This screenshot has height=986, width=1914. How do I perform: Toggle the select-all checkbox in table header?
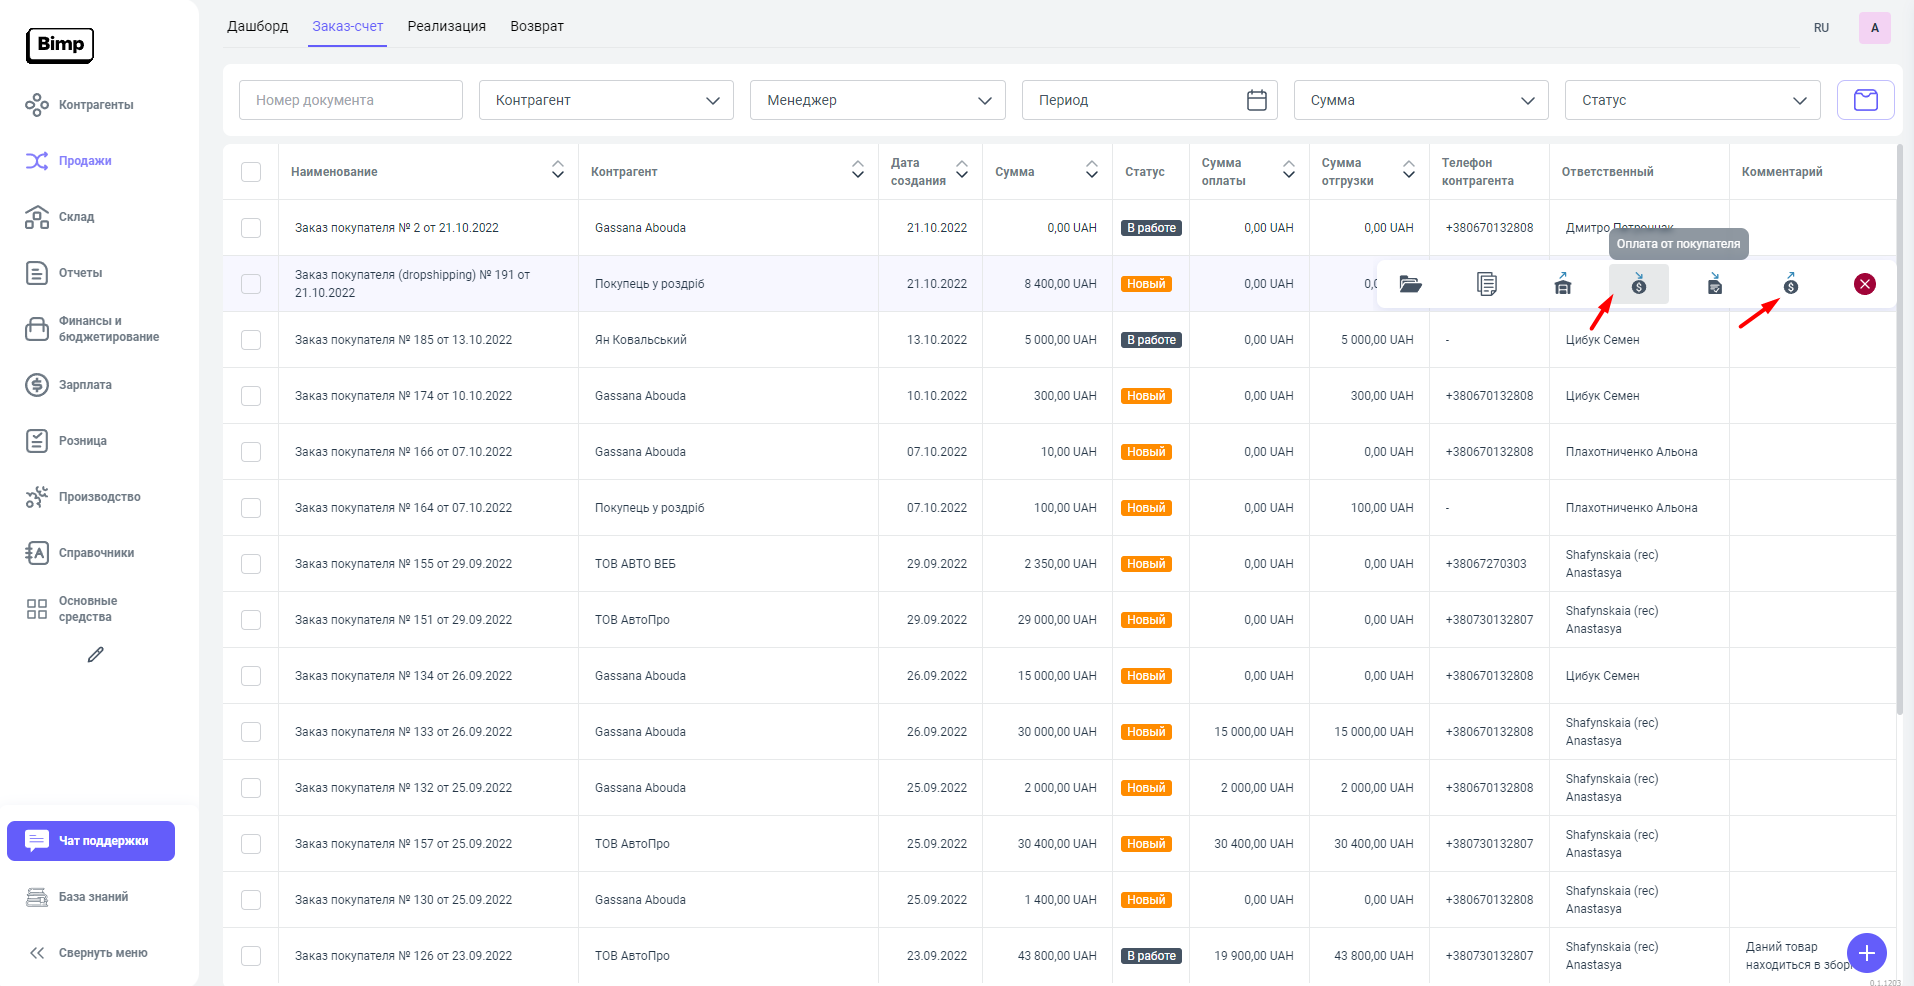coord(251,172)
